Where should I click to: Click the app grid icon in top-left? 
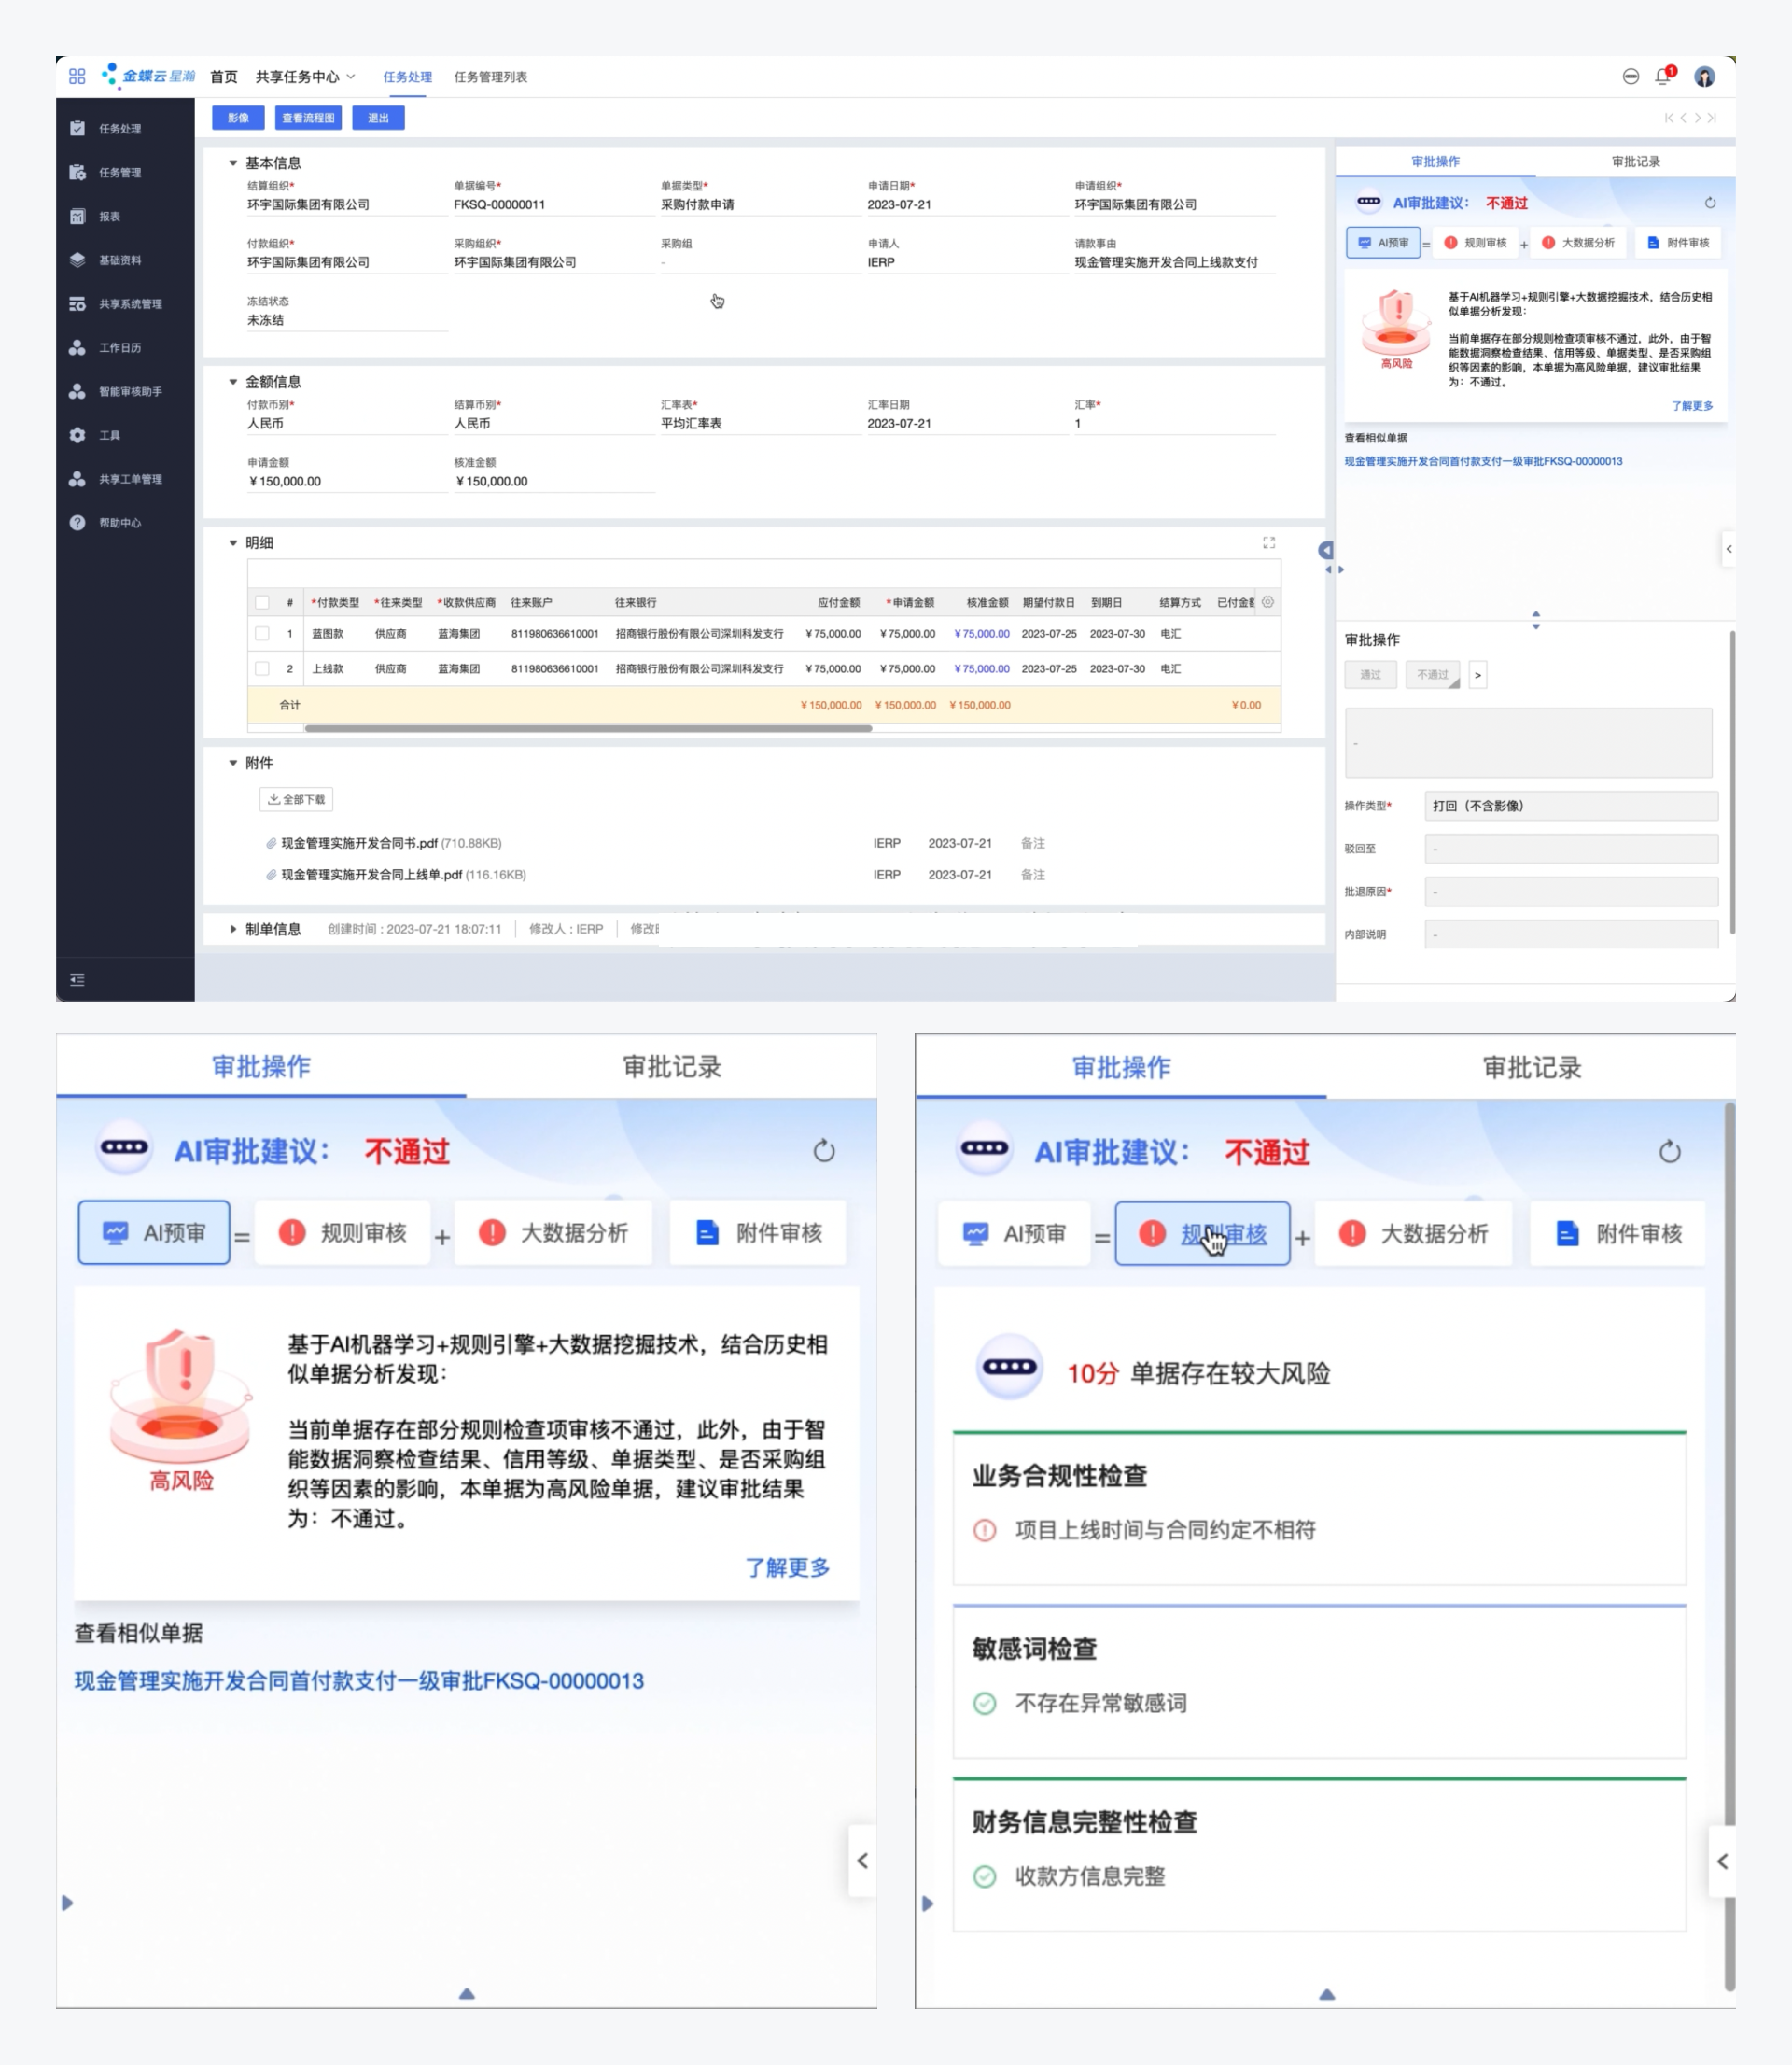(77, 76)
